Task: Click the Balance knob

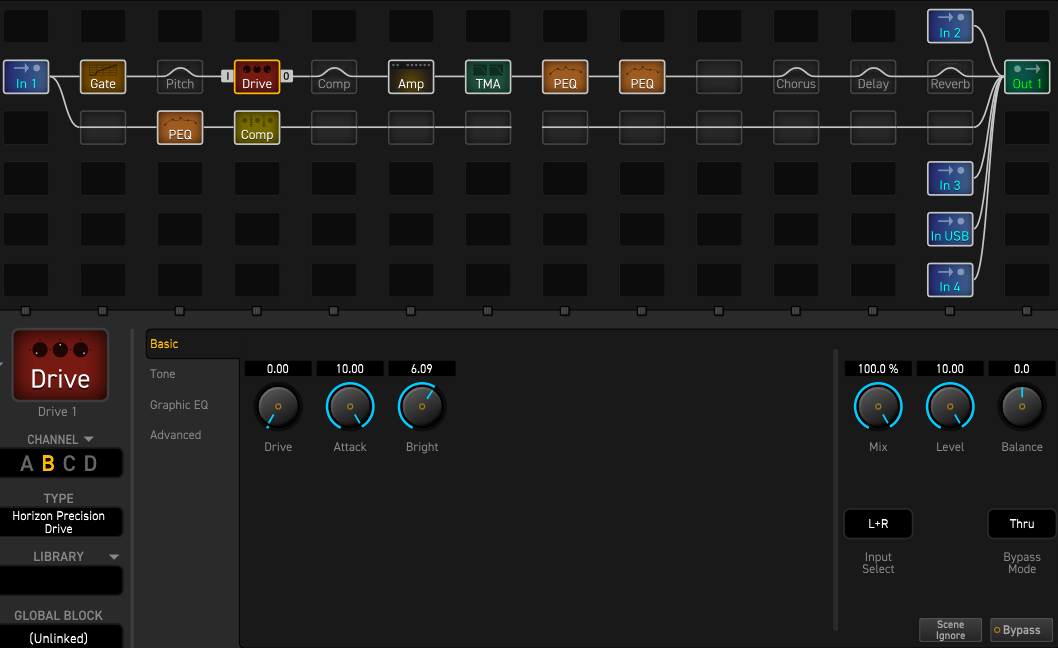Action: point(1022,406)
